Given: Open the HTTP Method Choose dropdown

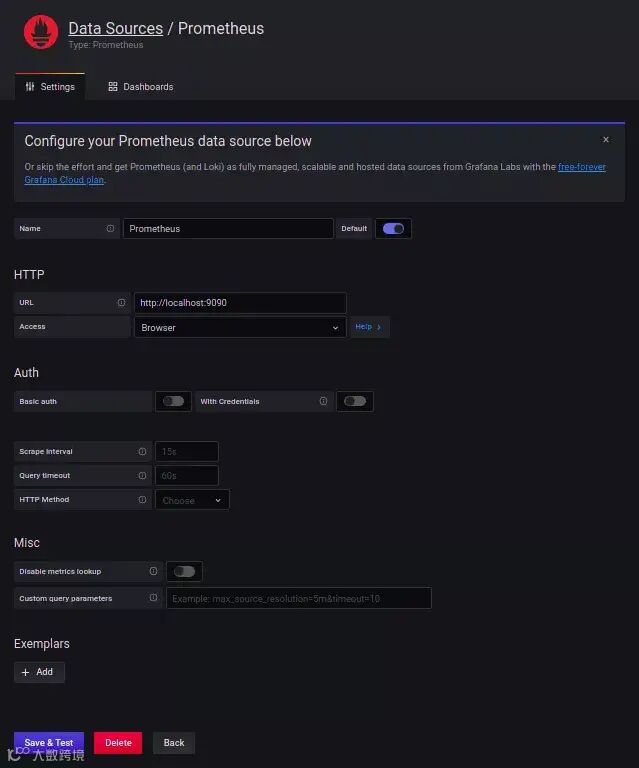Looking at the screenshot, I should click(192, 500).
